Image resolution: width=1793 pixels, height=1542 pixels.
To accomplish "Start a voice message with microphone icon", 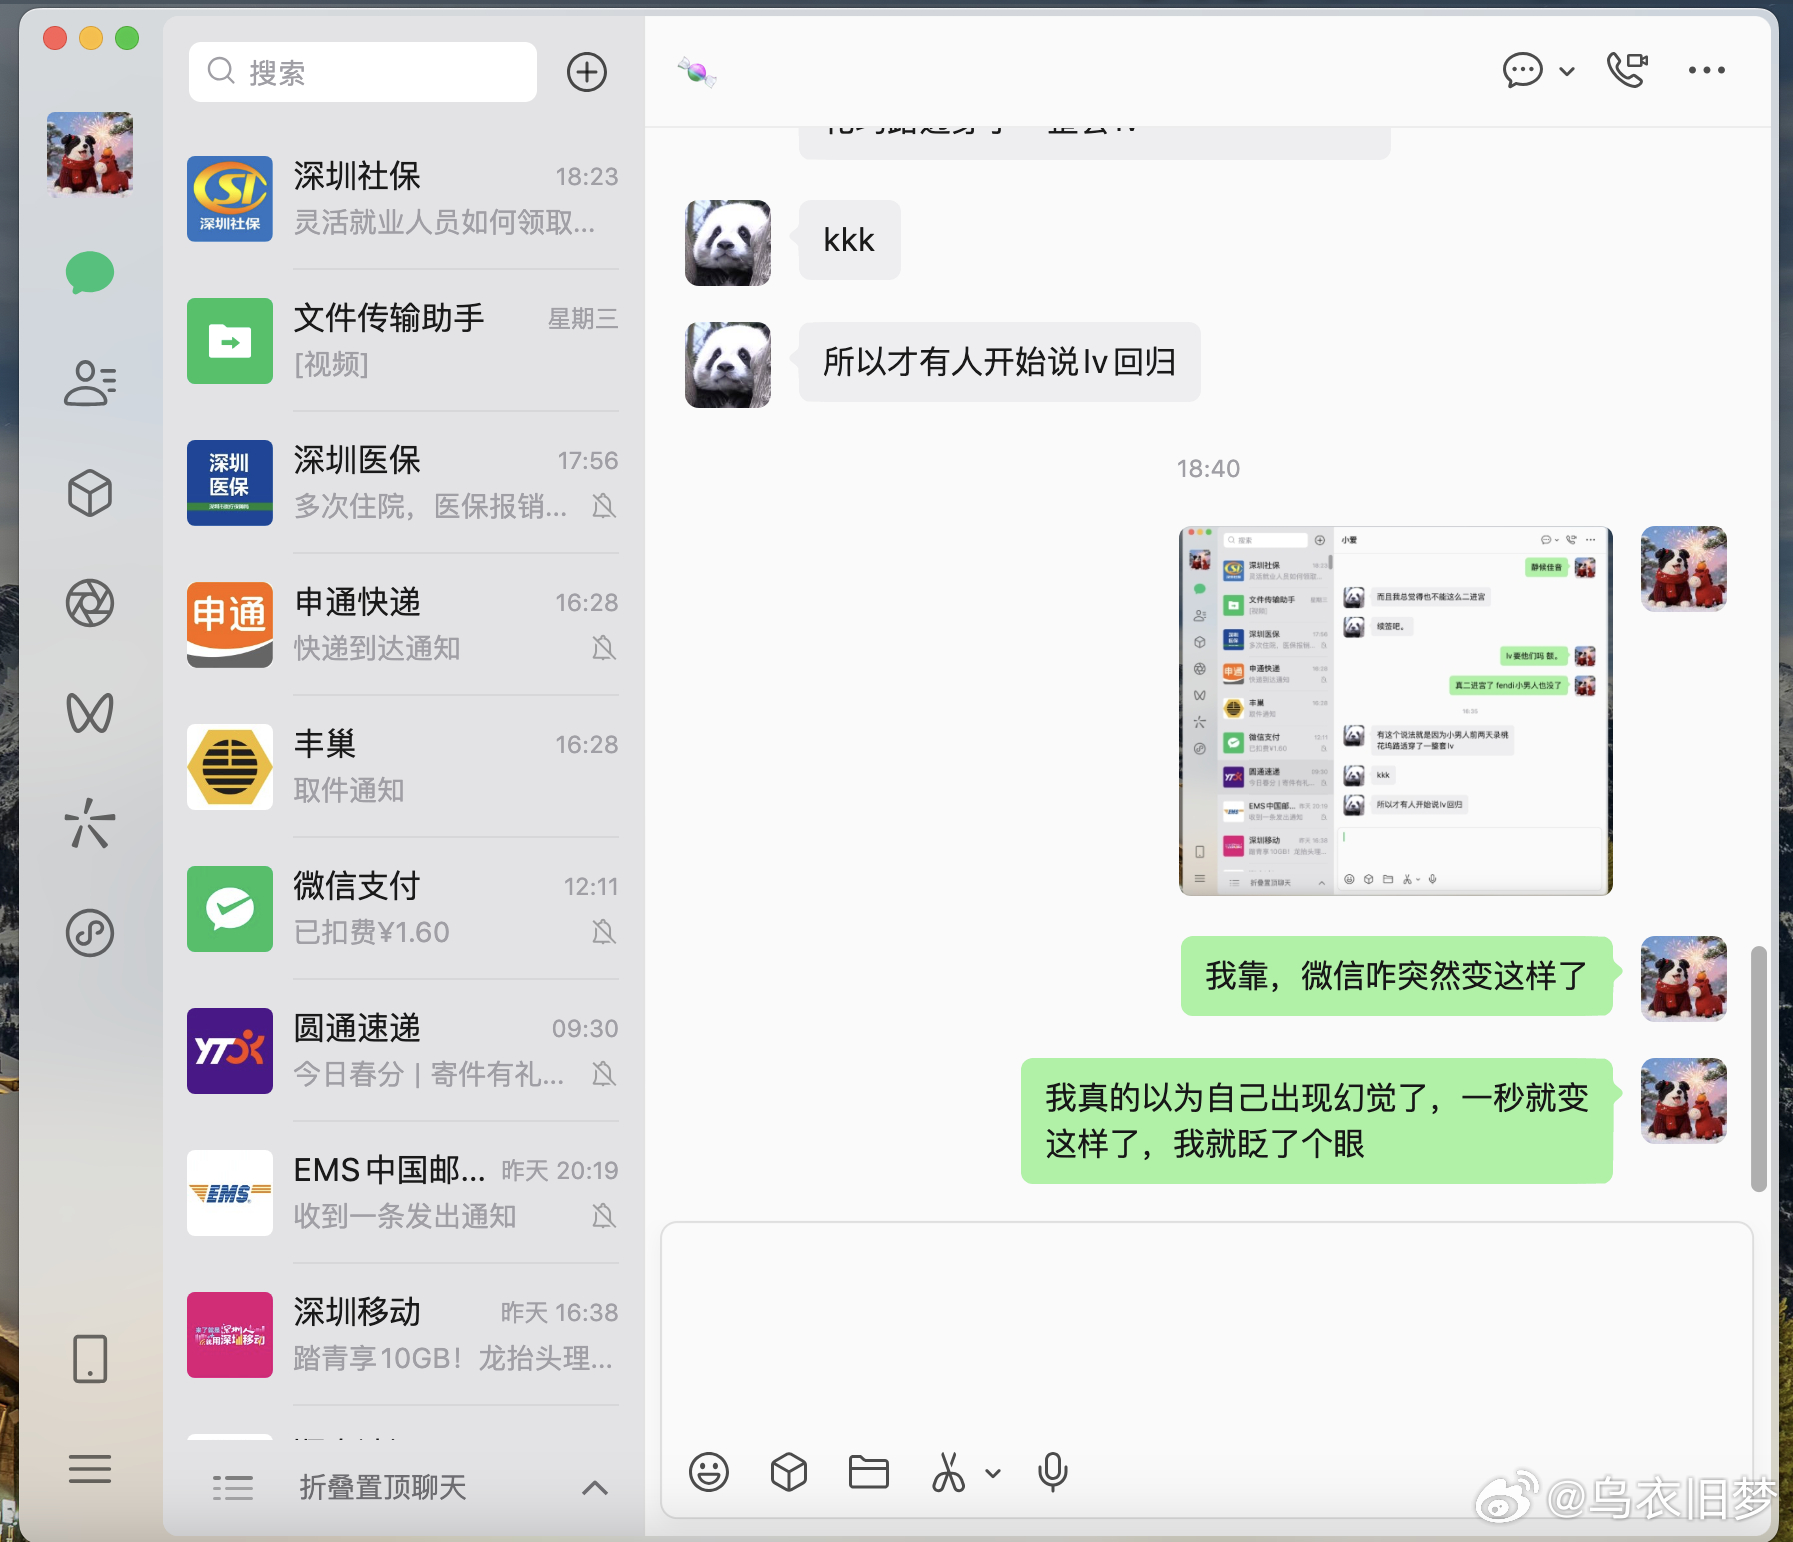I will pos(1053,1471).
